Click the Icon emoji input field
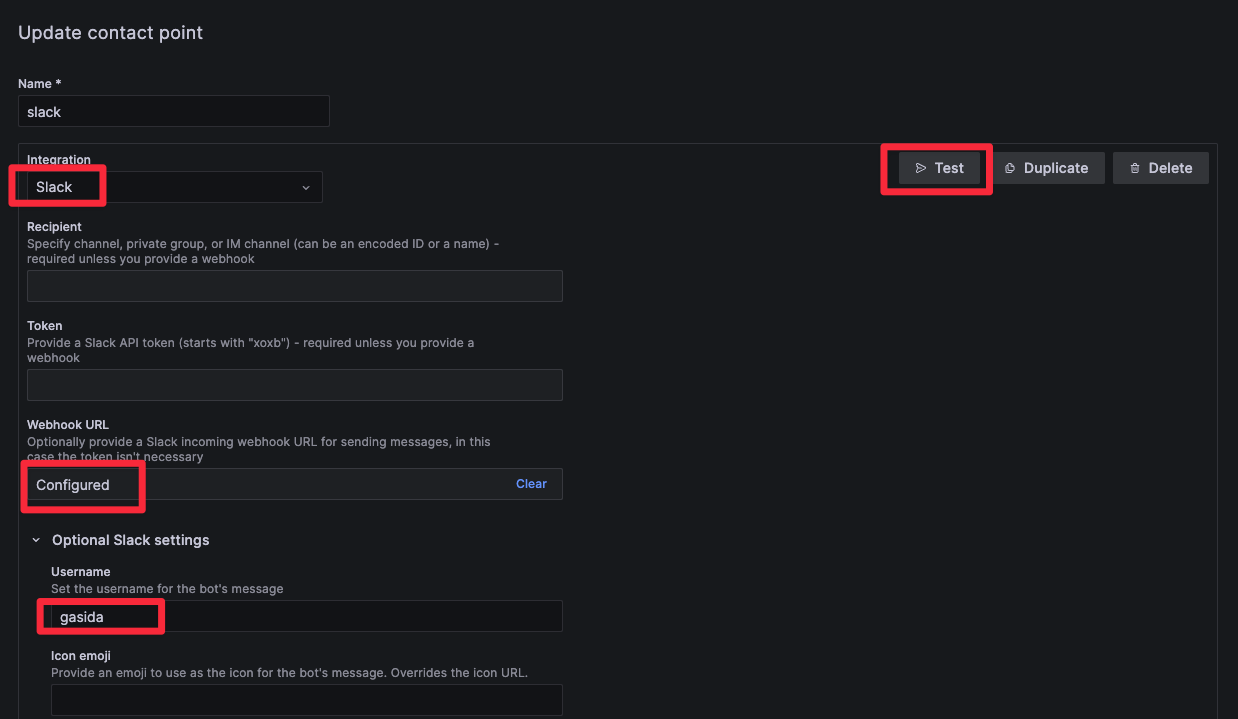The height and width of the screenshot is (719, 1238). [307, 700]
